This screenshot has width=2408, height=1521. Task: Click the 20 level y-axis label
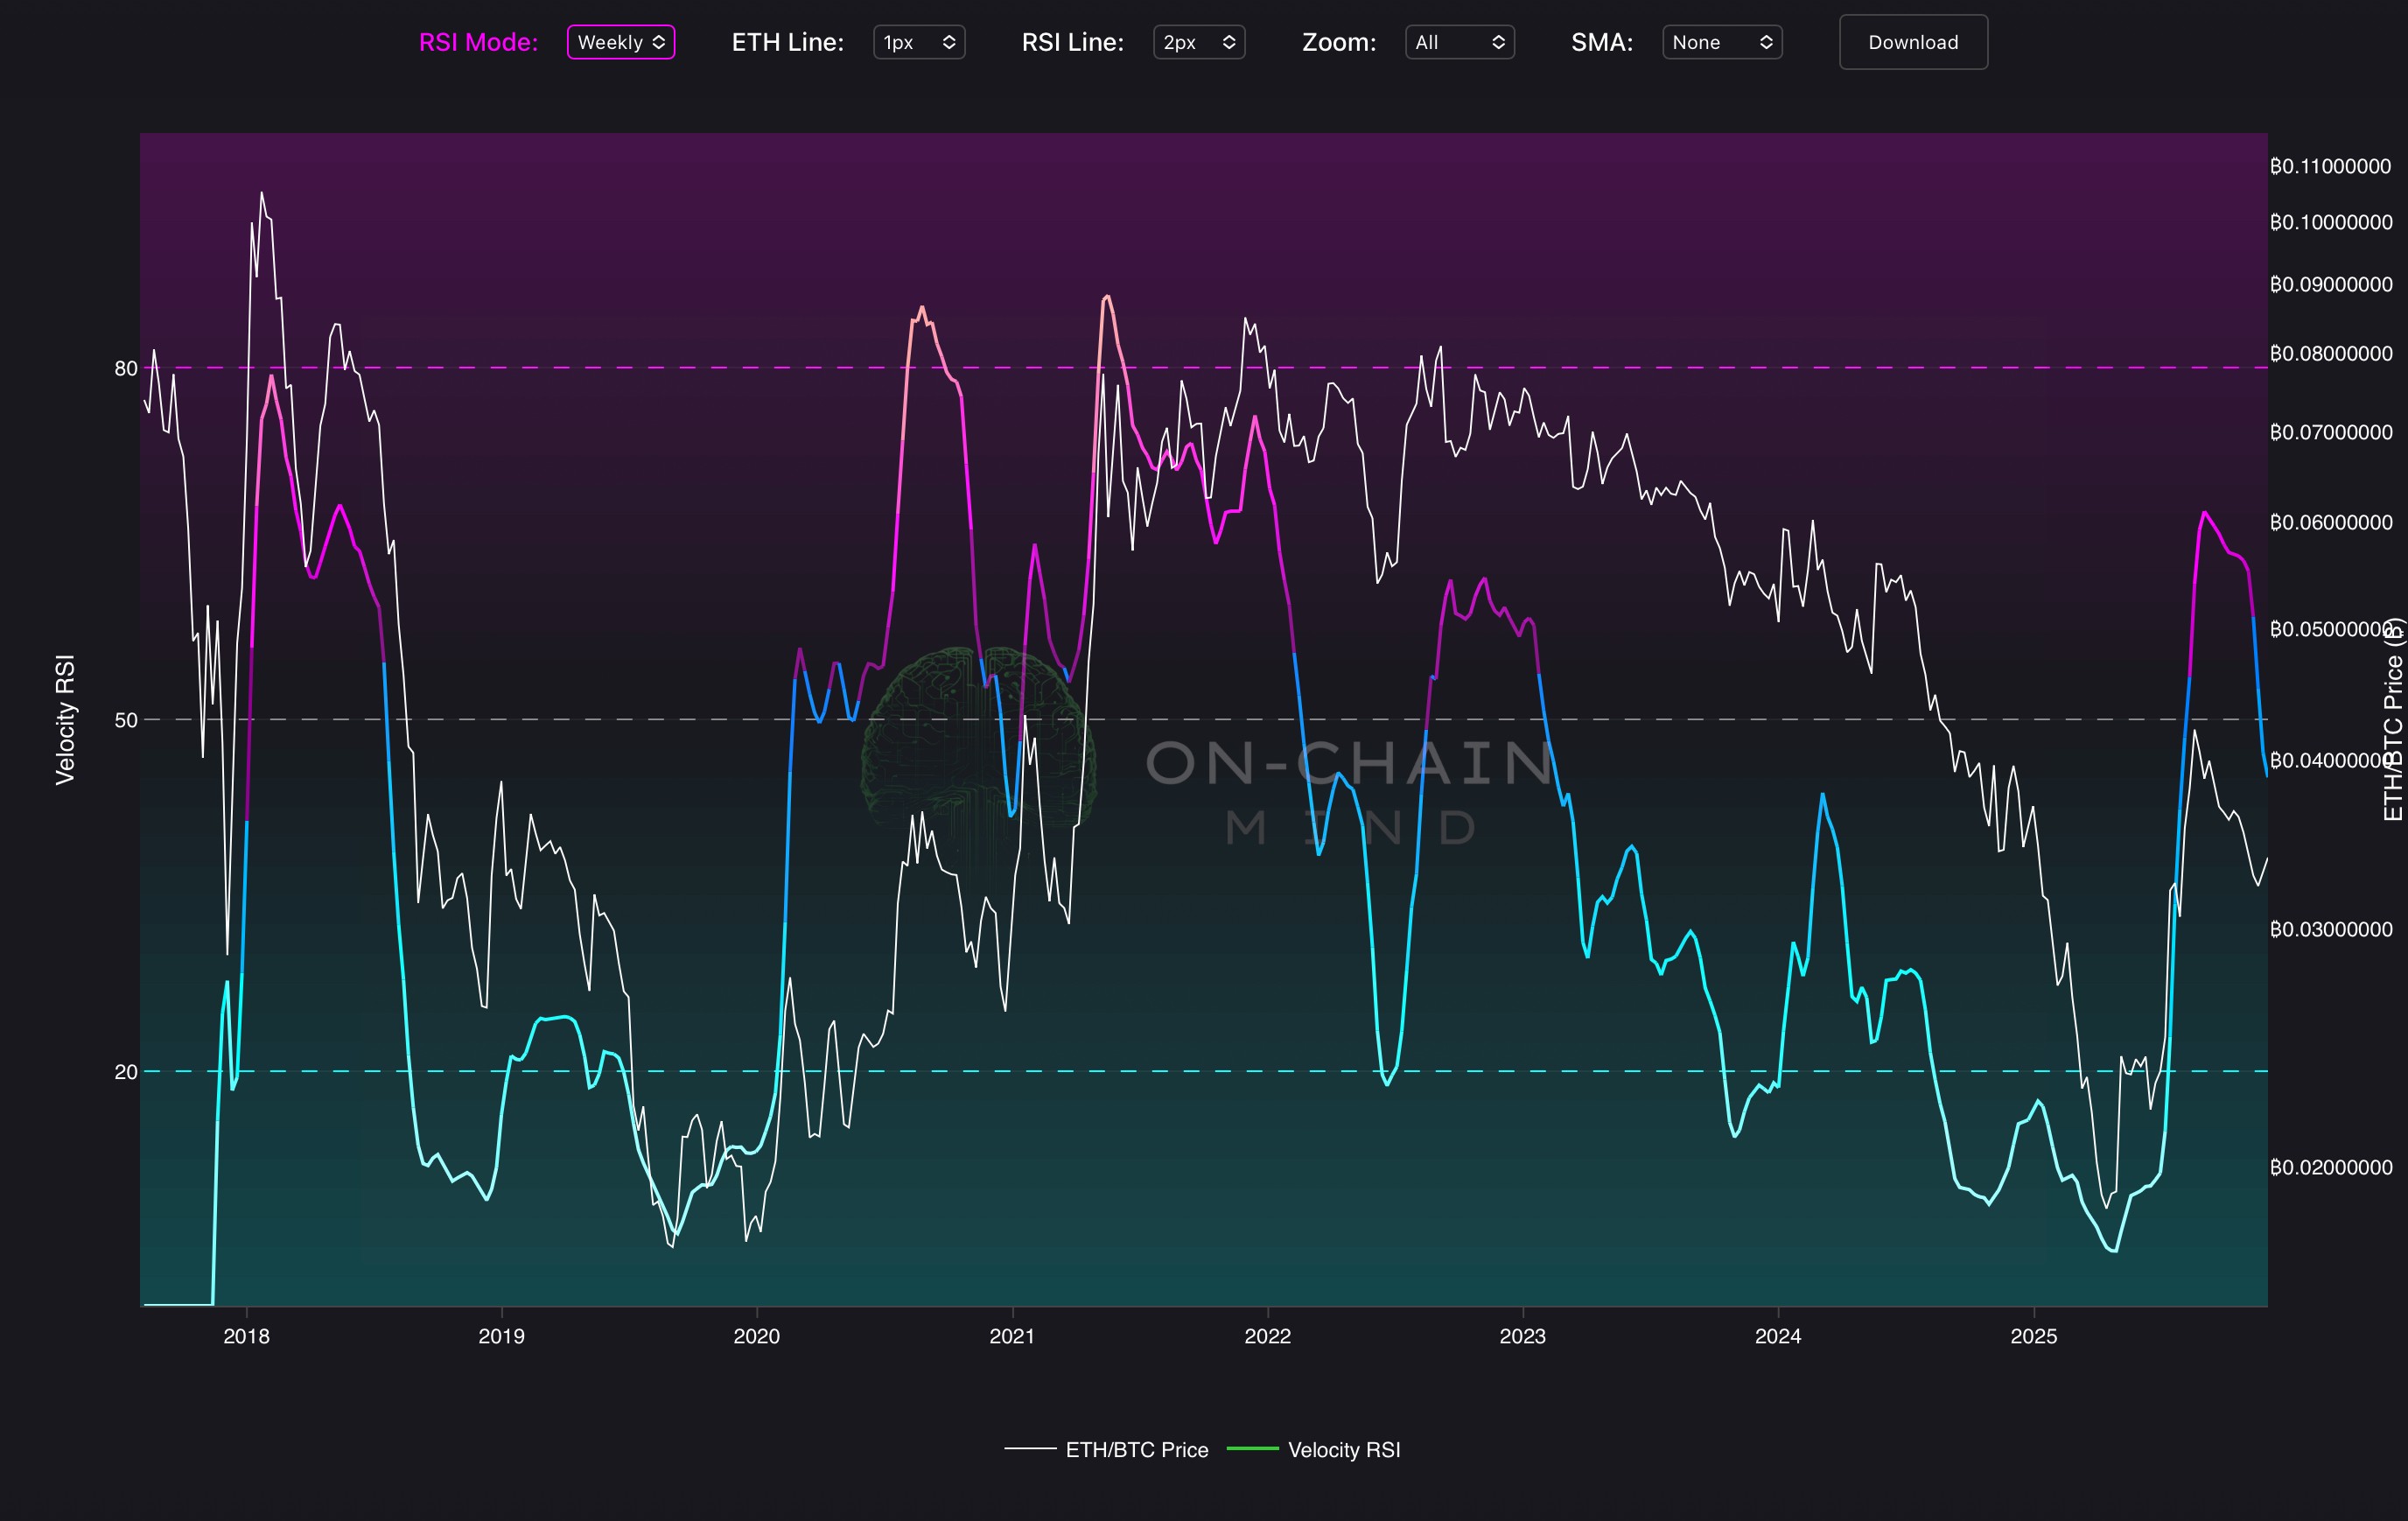(x=125, y=1072)
